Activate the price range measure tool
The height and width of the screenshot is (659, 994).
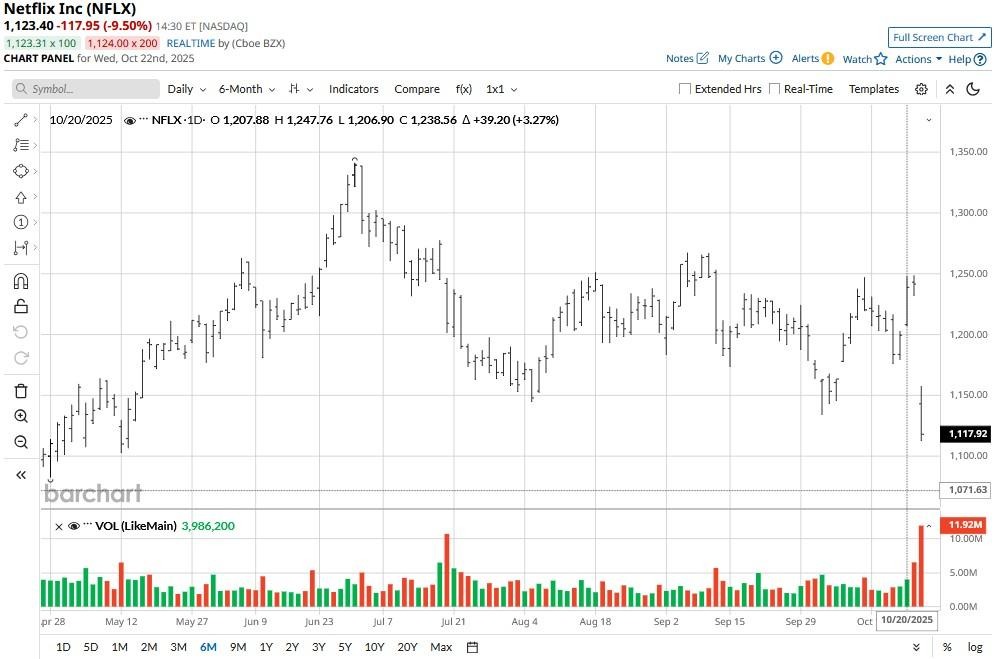[20, 248]
